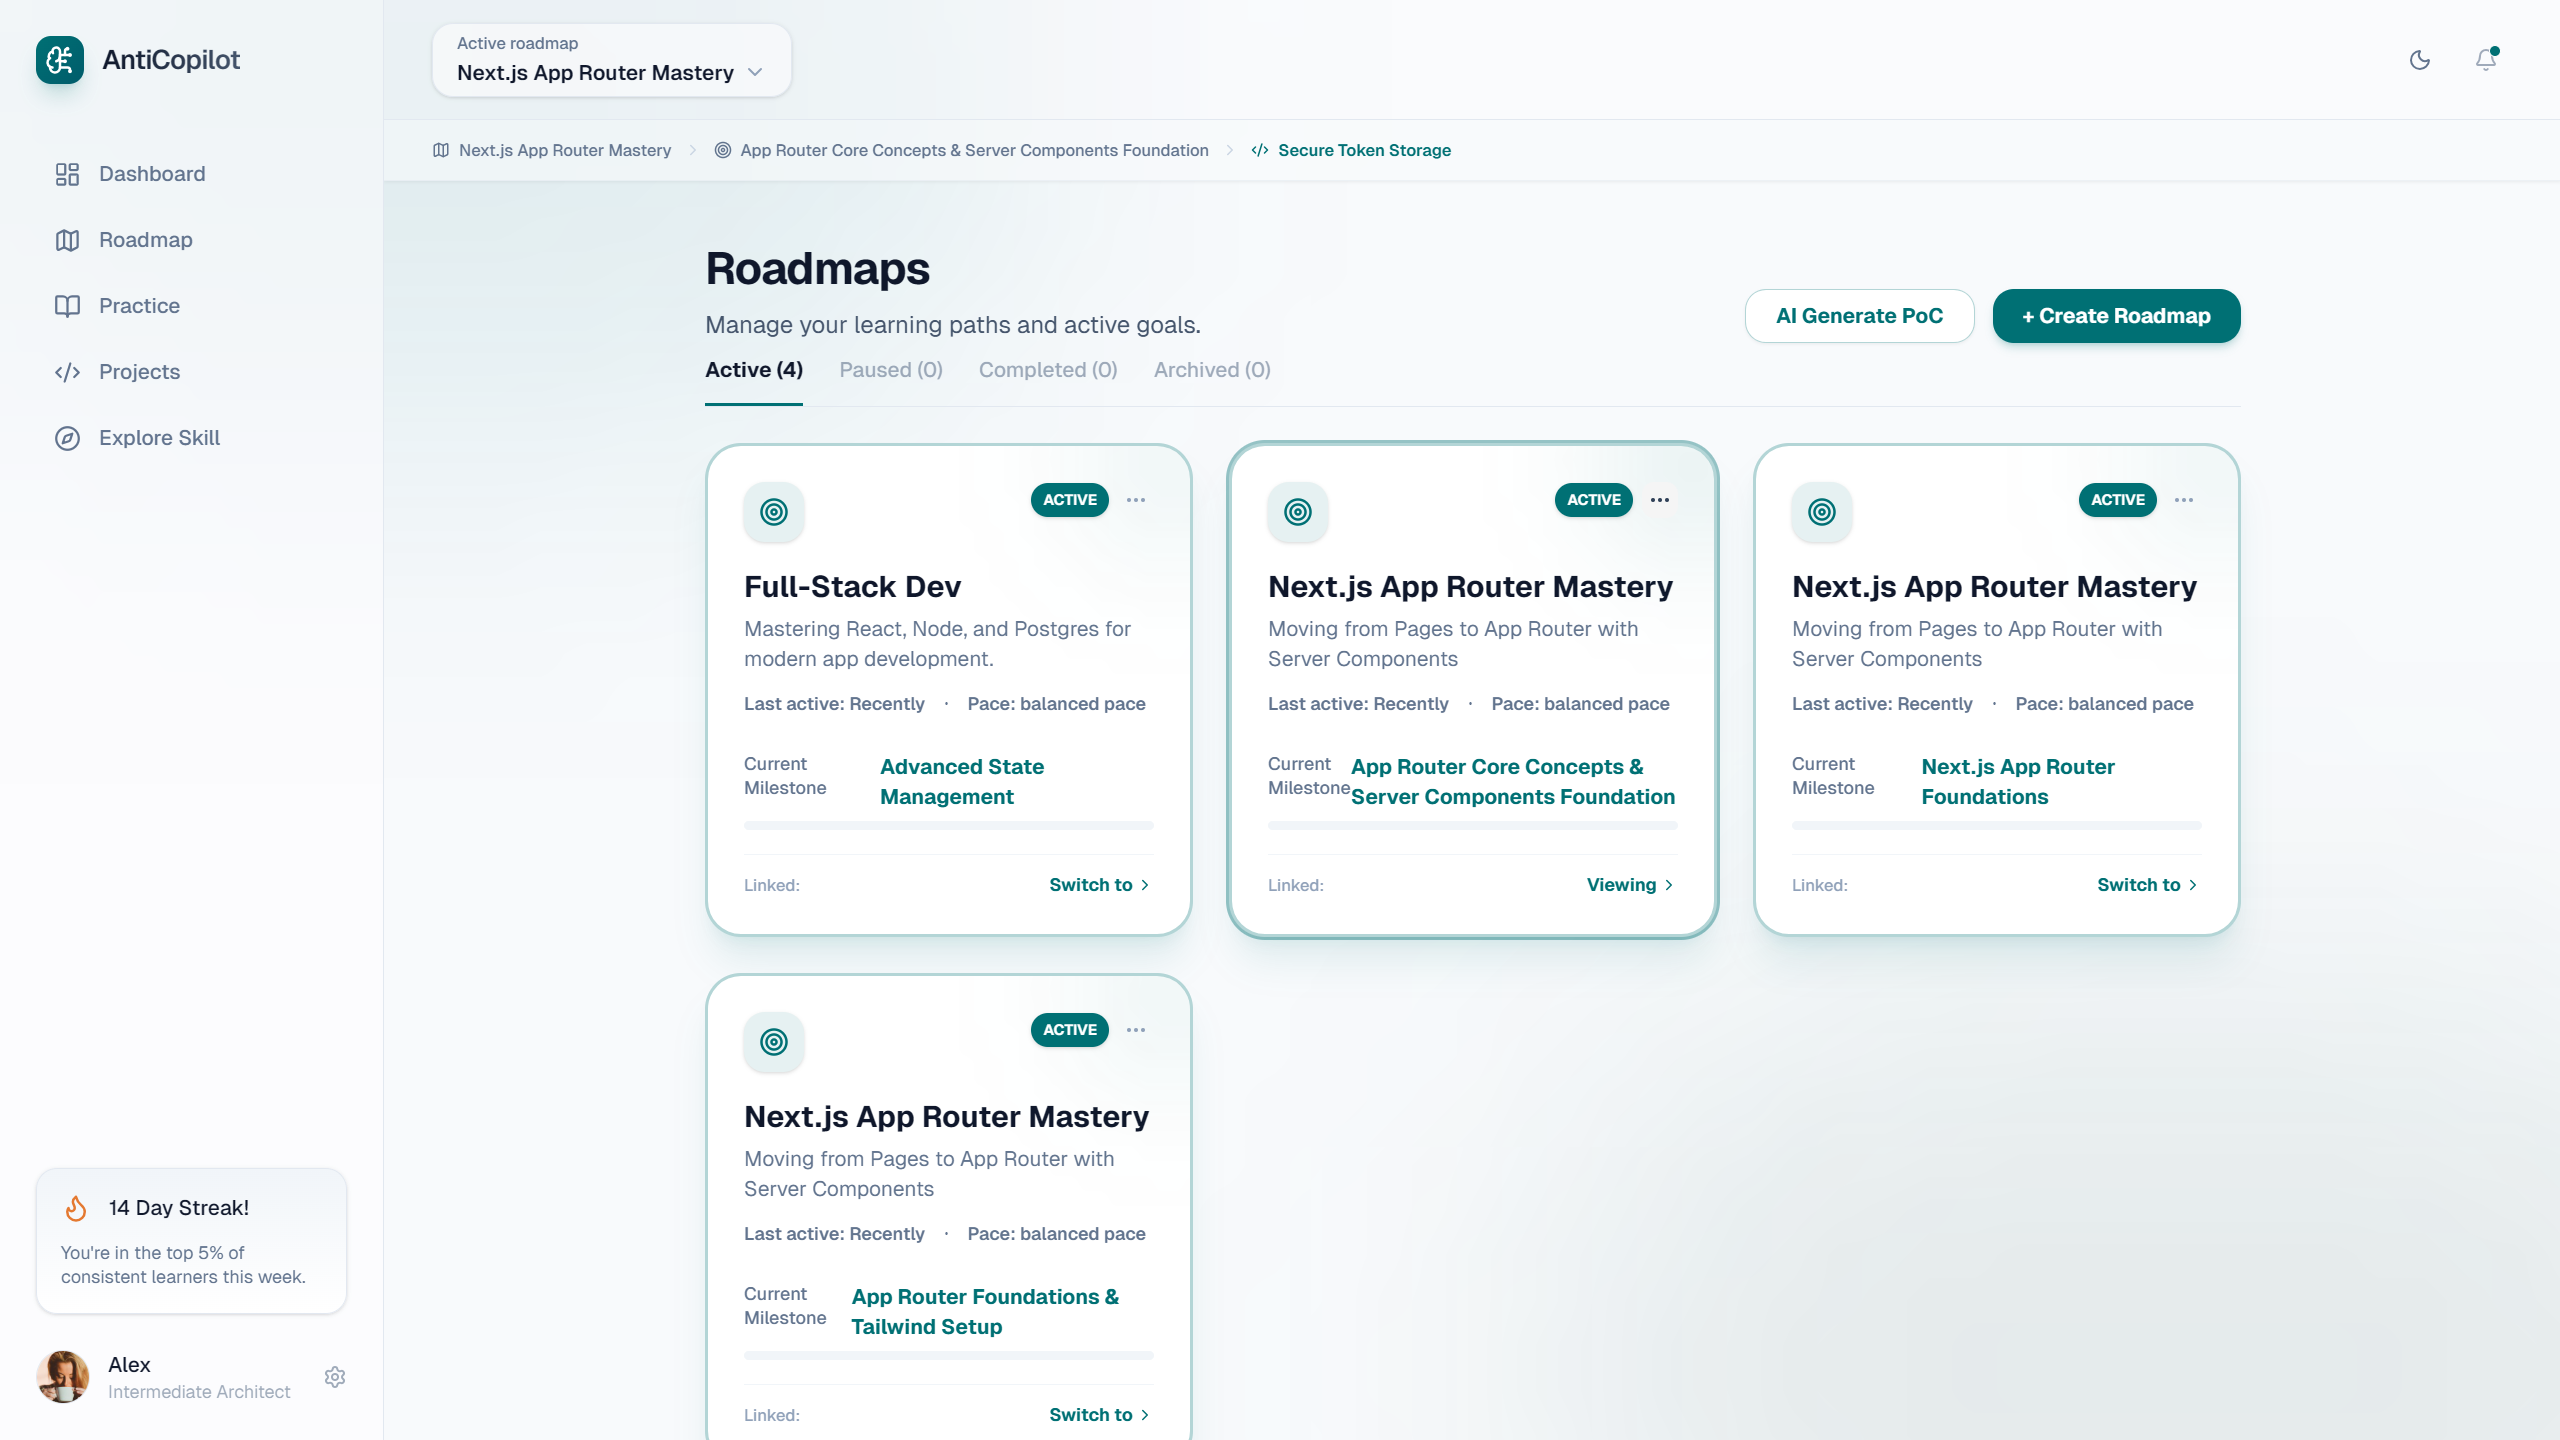Click the Full-Stack Dev progress bar

[949, 825]
